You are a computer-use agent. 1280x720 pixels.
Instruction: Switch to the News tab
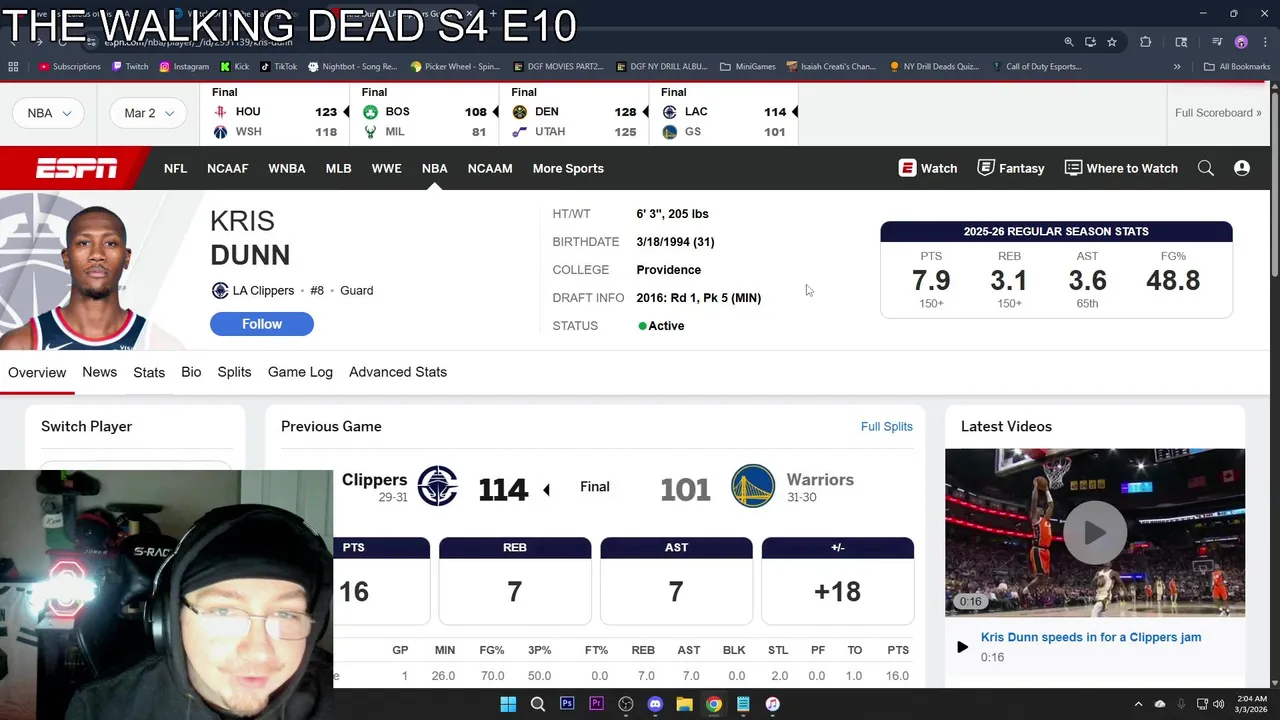[x=99, y=372]
